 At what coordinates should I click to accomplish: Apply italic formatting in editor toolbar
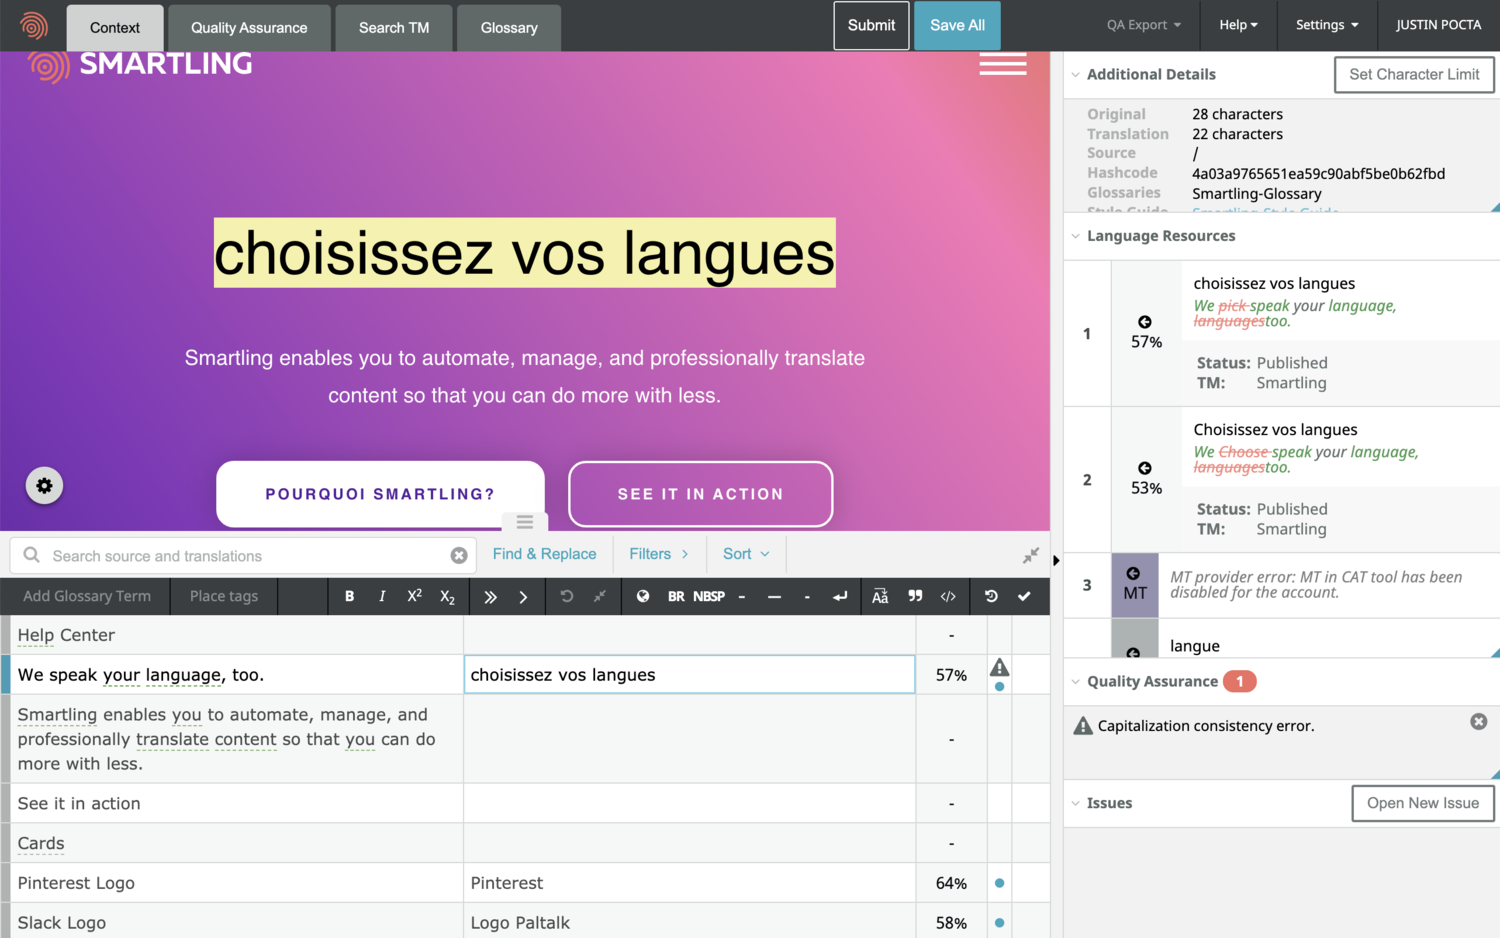coord(382,596)
